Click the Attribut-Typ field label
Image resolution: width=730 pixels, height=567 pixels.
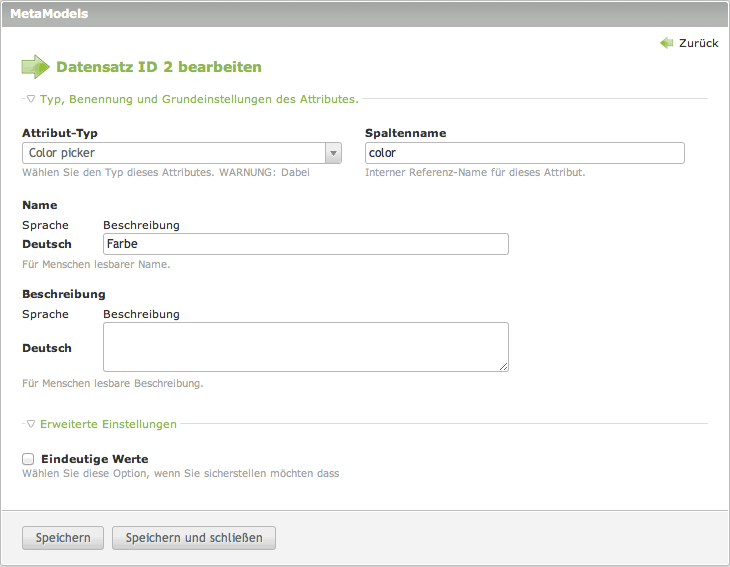(x=59, y=133)
